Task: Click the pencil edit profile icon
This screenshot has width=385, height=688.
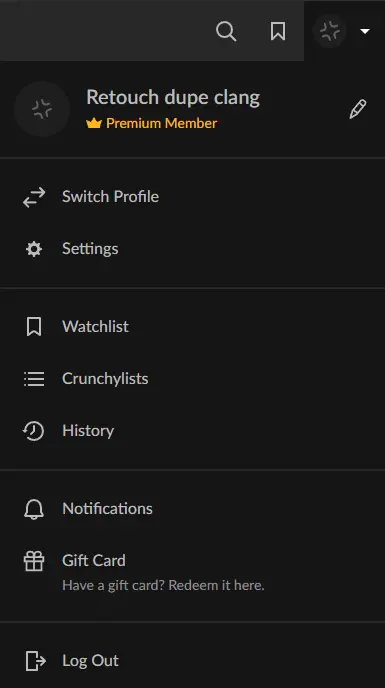Action: [358, 109]
